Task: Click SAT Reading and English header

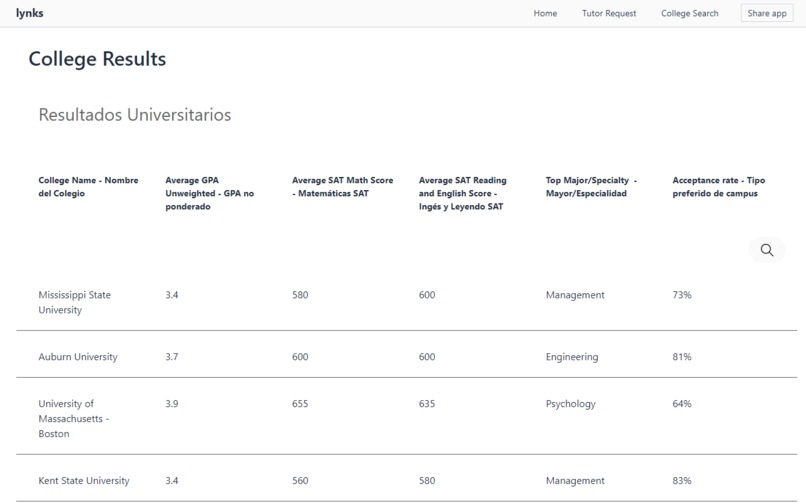Action: 463,193
